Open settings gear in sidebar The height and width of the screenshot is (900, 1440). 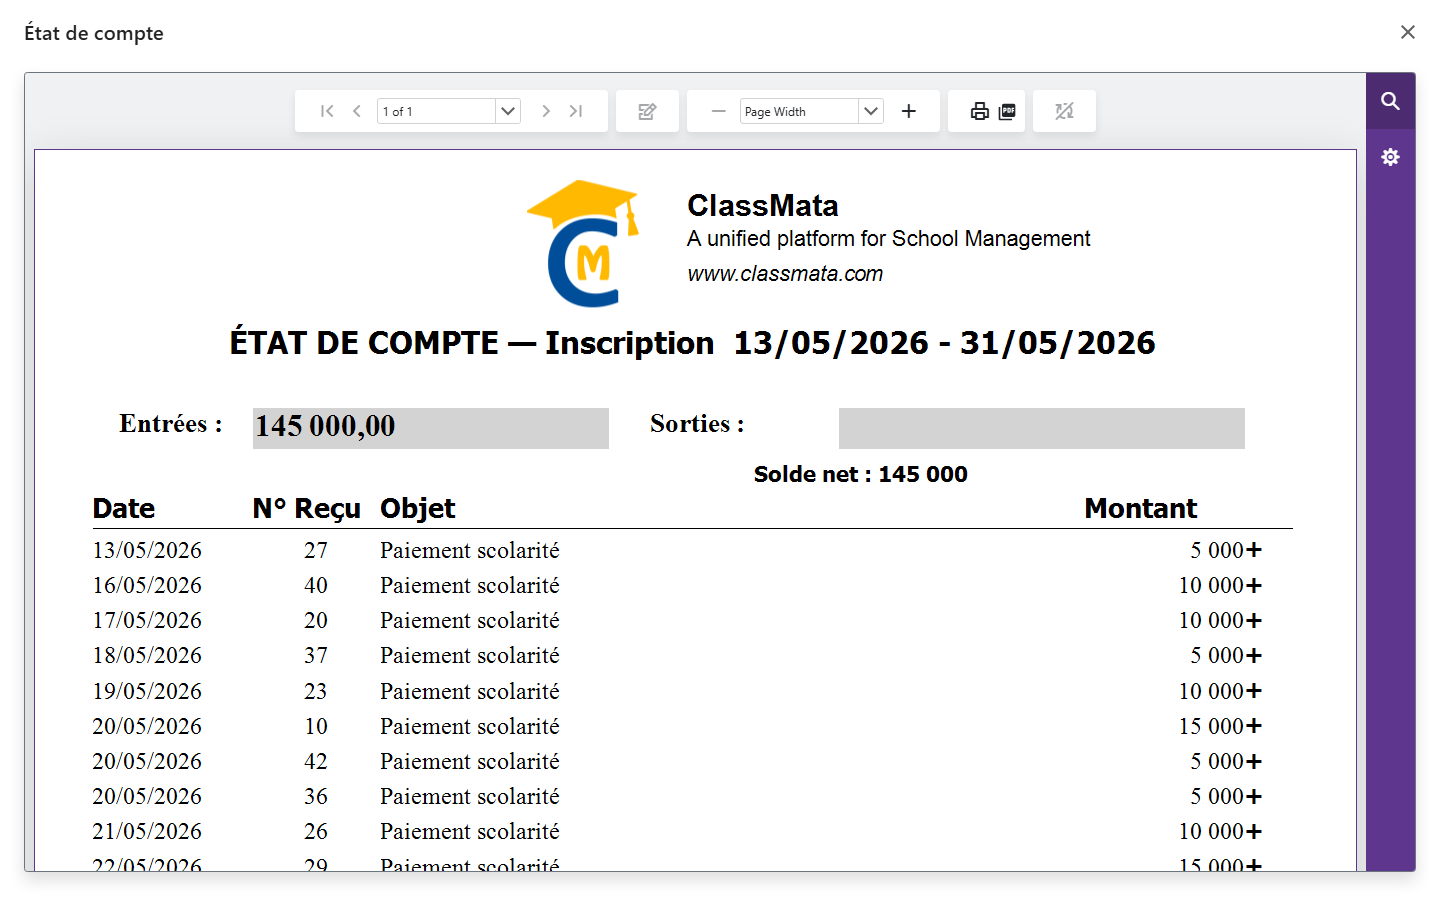tap(1390, 157)
